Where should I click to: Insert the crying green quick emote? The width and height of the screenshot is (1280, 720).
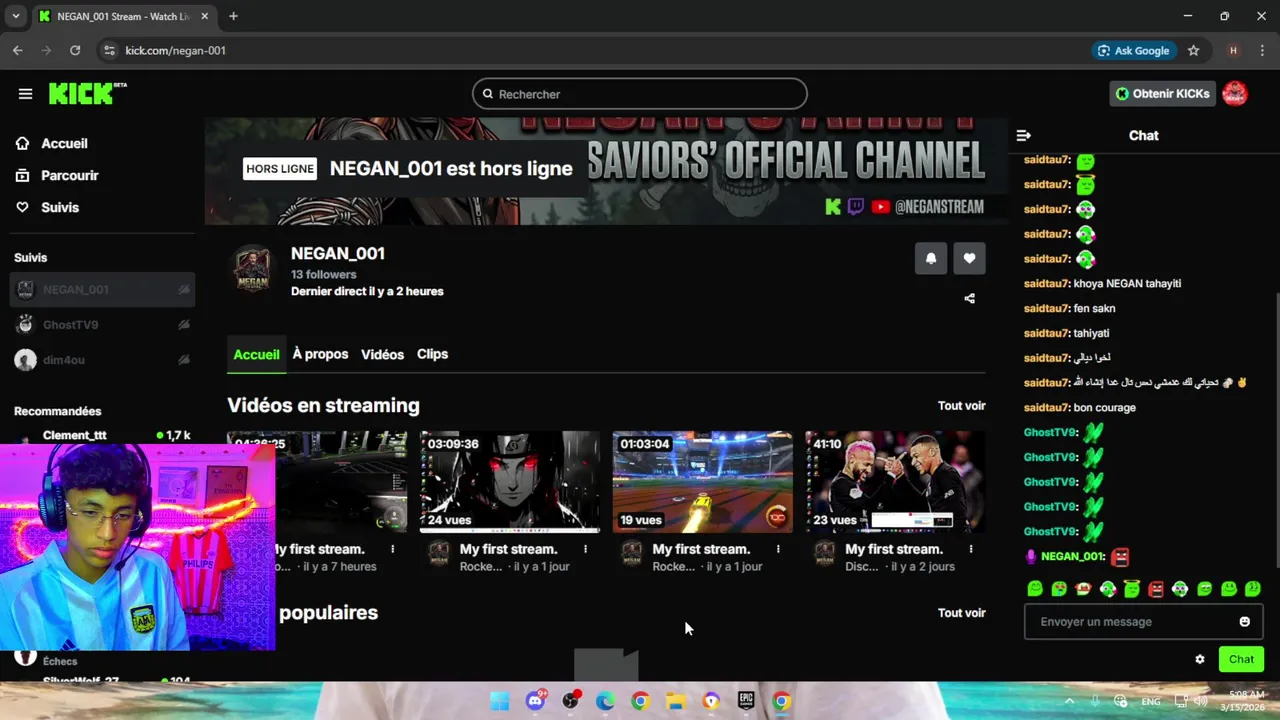click(x=1059, y=589)
